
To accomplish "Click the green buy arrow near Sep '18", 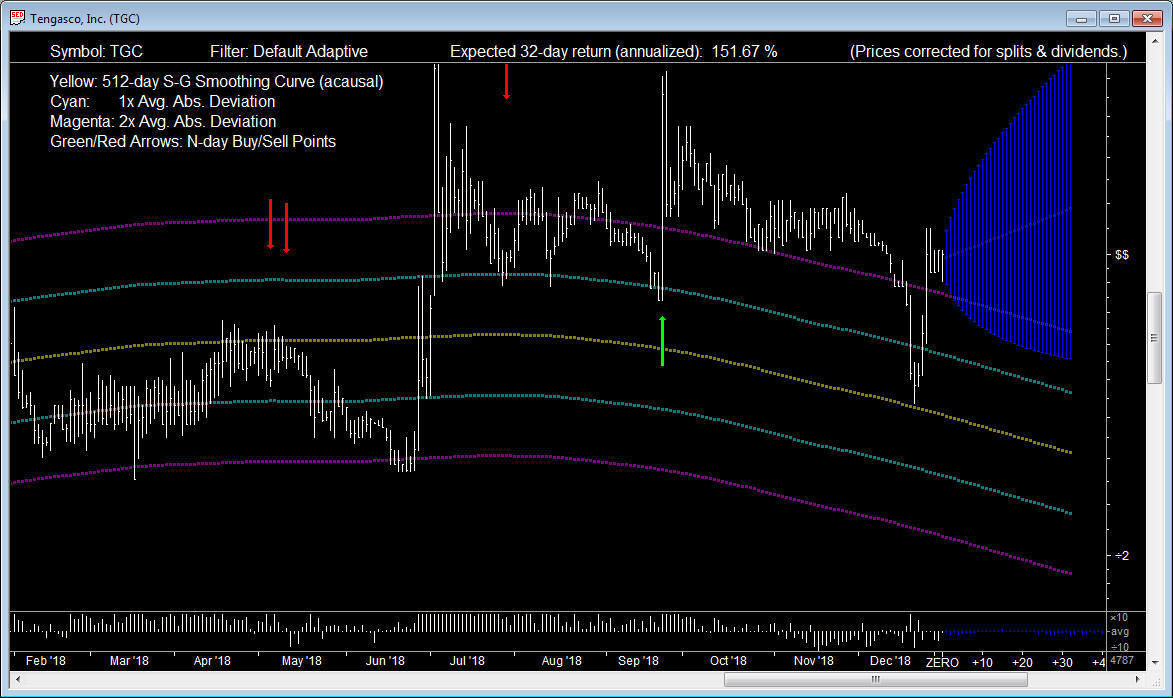I will (x=662, y=341).
